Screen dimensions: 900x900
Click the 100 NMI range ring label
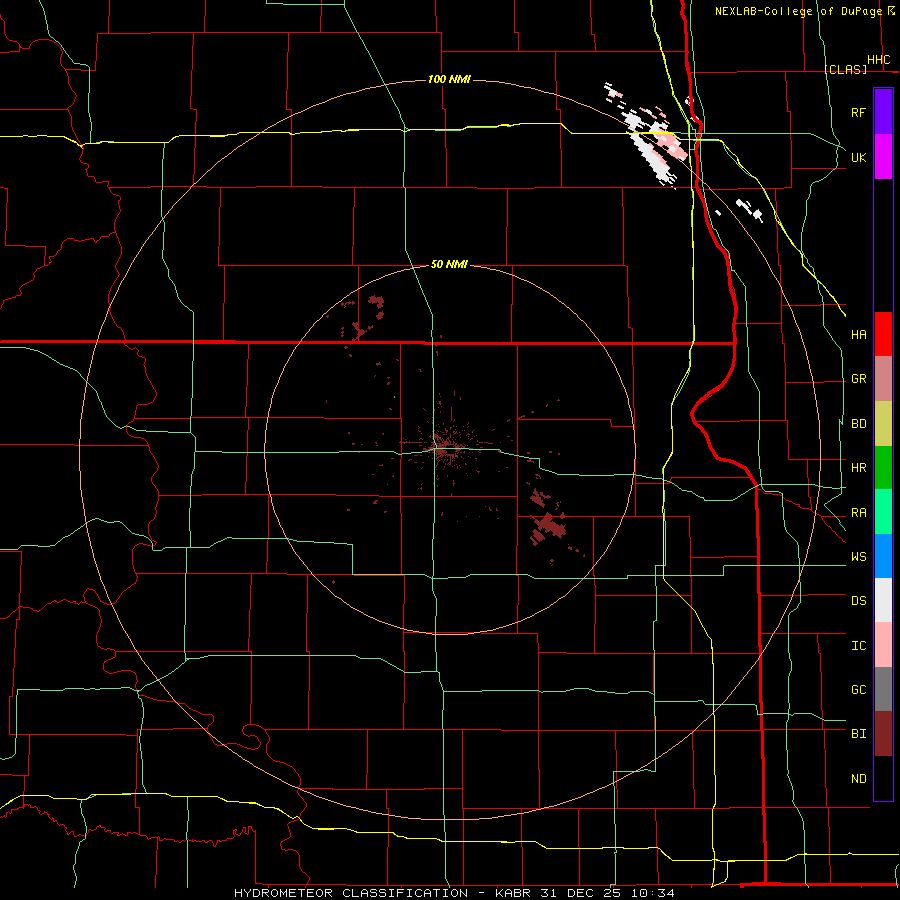pos(449,79)
